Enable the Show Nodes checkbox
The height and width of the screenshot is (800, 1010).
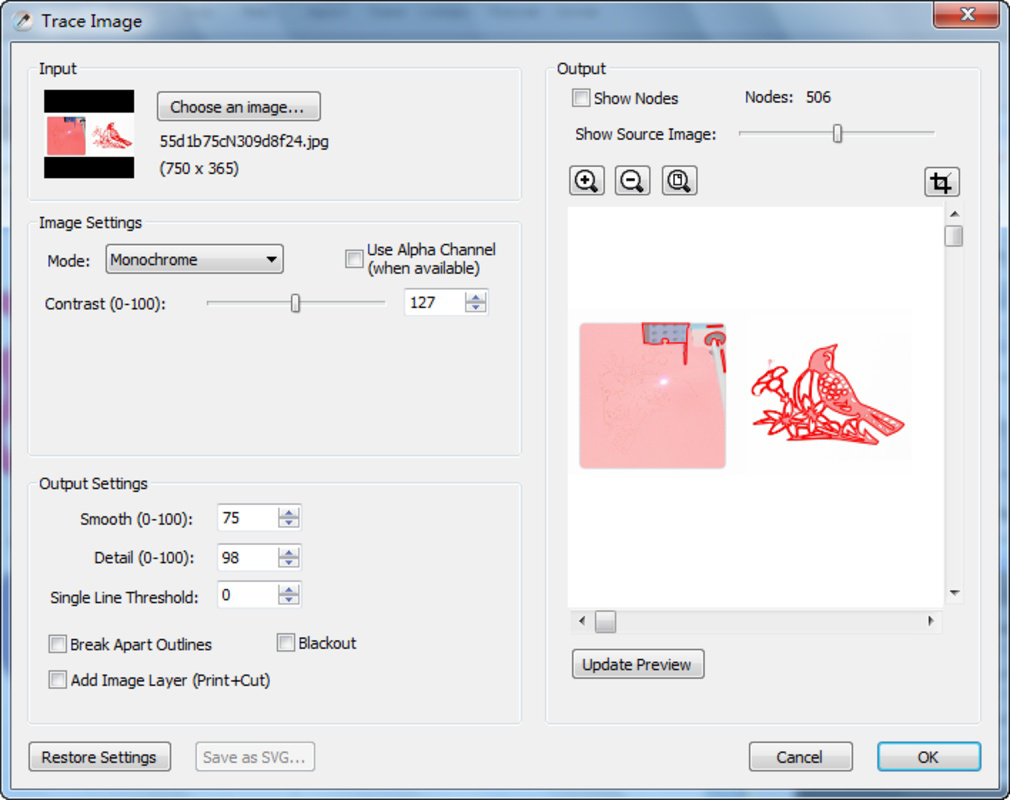tap(580, 98)
